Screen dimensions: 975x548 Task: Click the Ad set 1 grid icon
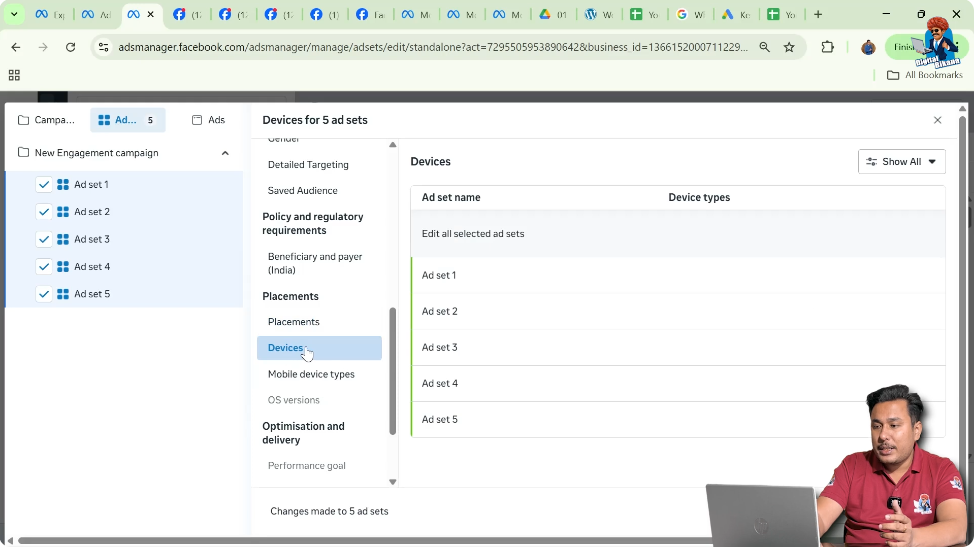tap(63, 185)
